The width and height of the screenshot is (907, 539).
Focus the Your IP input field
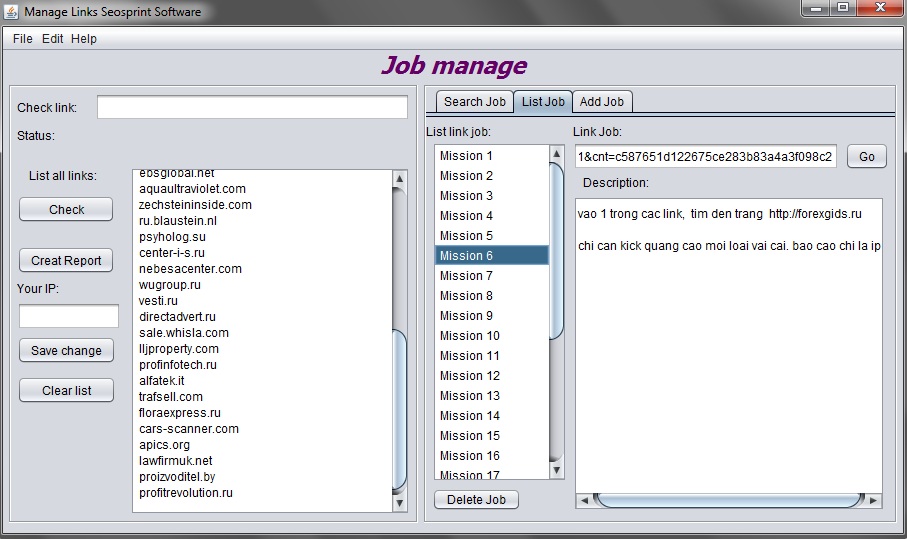(x=69, y=316)
